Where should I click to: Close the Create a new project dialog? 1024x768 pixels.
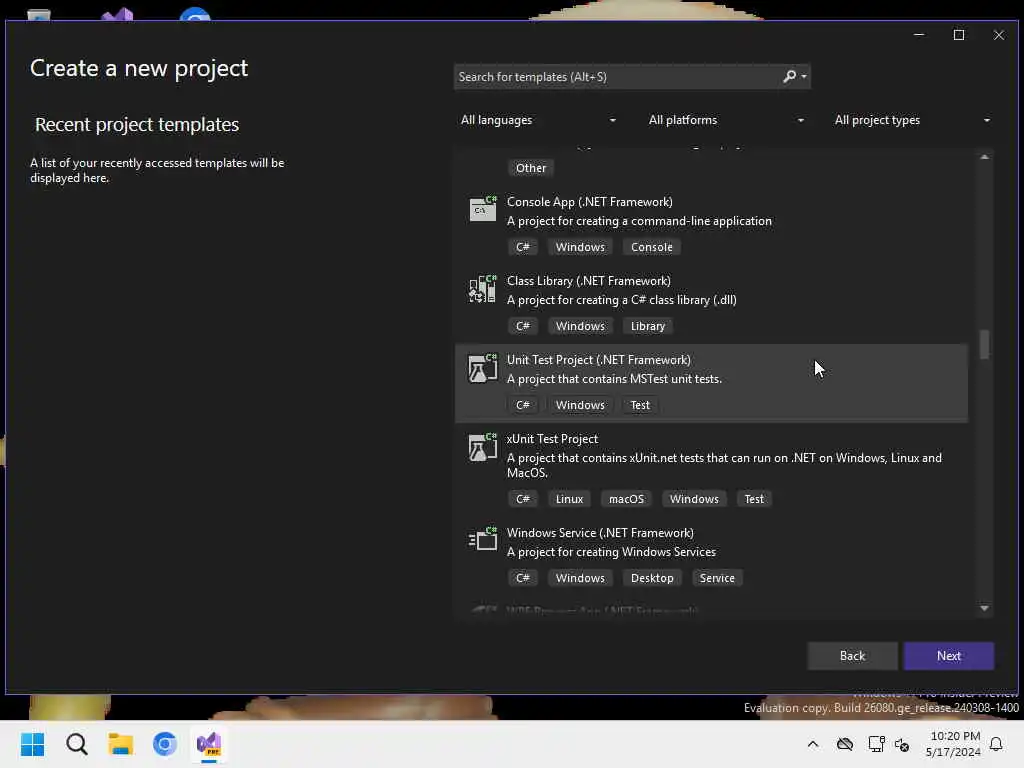tap(999, 35)
